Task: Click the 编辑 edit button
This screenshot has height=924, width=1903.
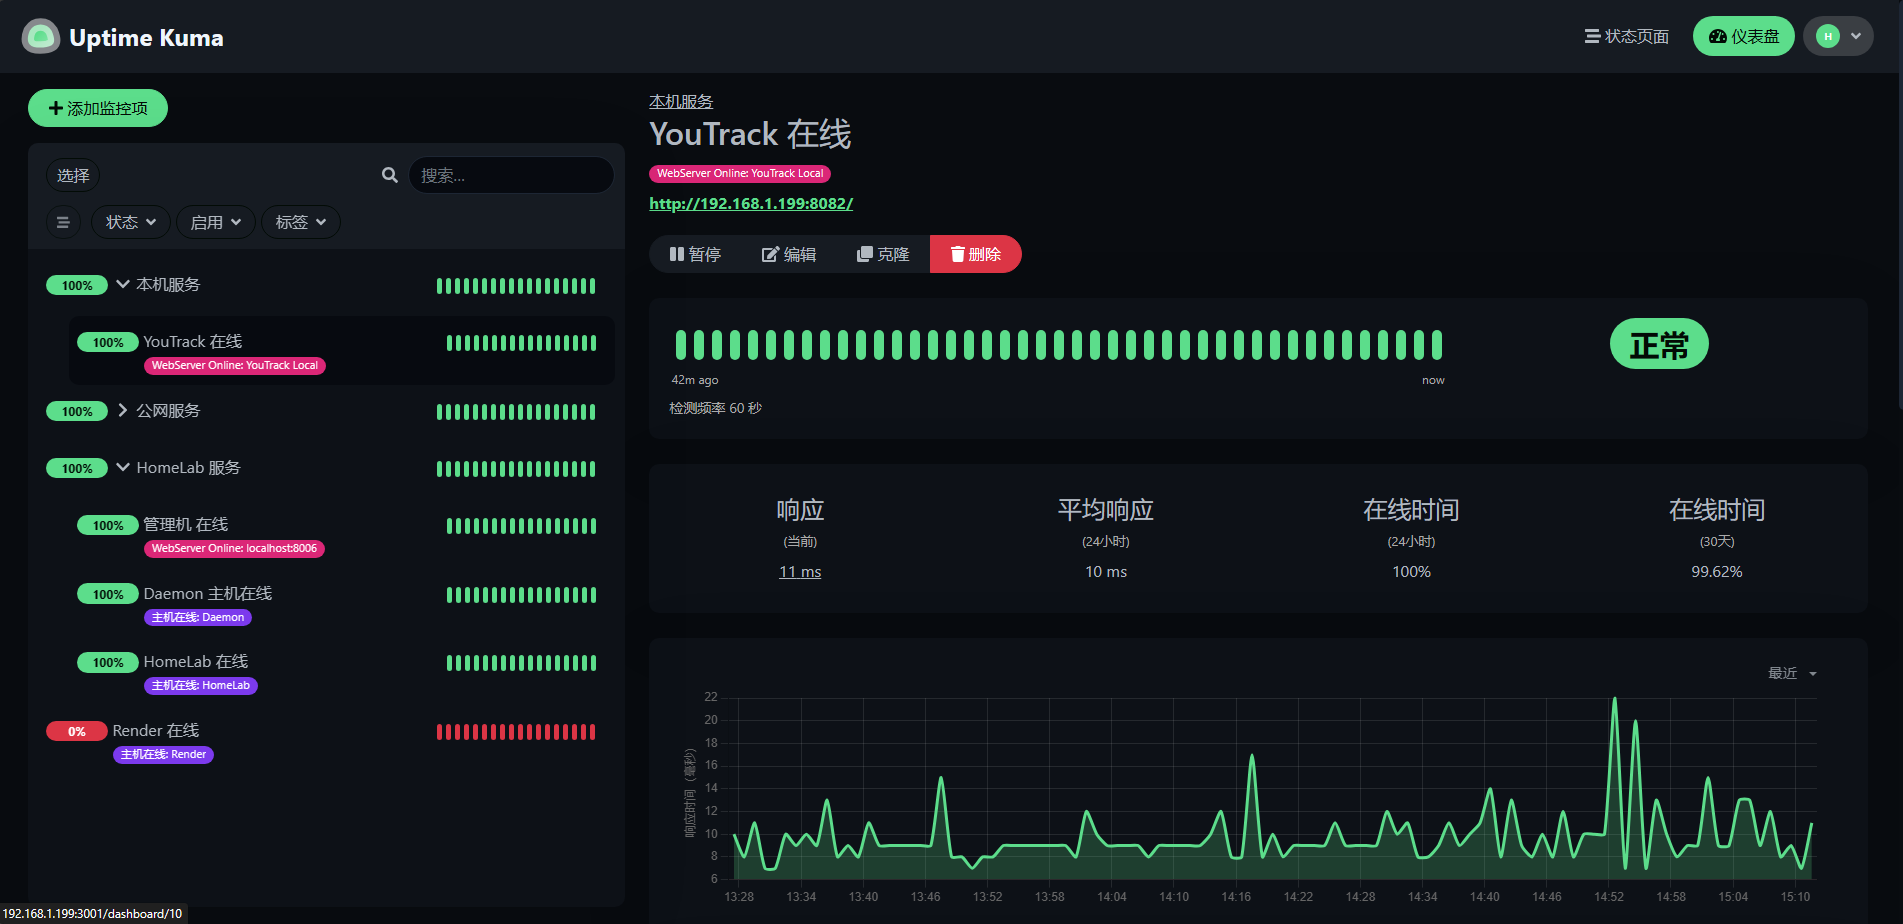Action: coord(789,254)
